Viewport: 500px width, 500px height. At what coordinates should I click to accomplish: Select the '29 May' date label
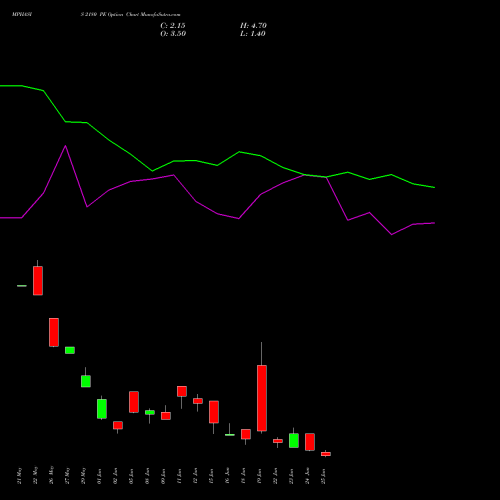click(x=84, y=476)
